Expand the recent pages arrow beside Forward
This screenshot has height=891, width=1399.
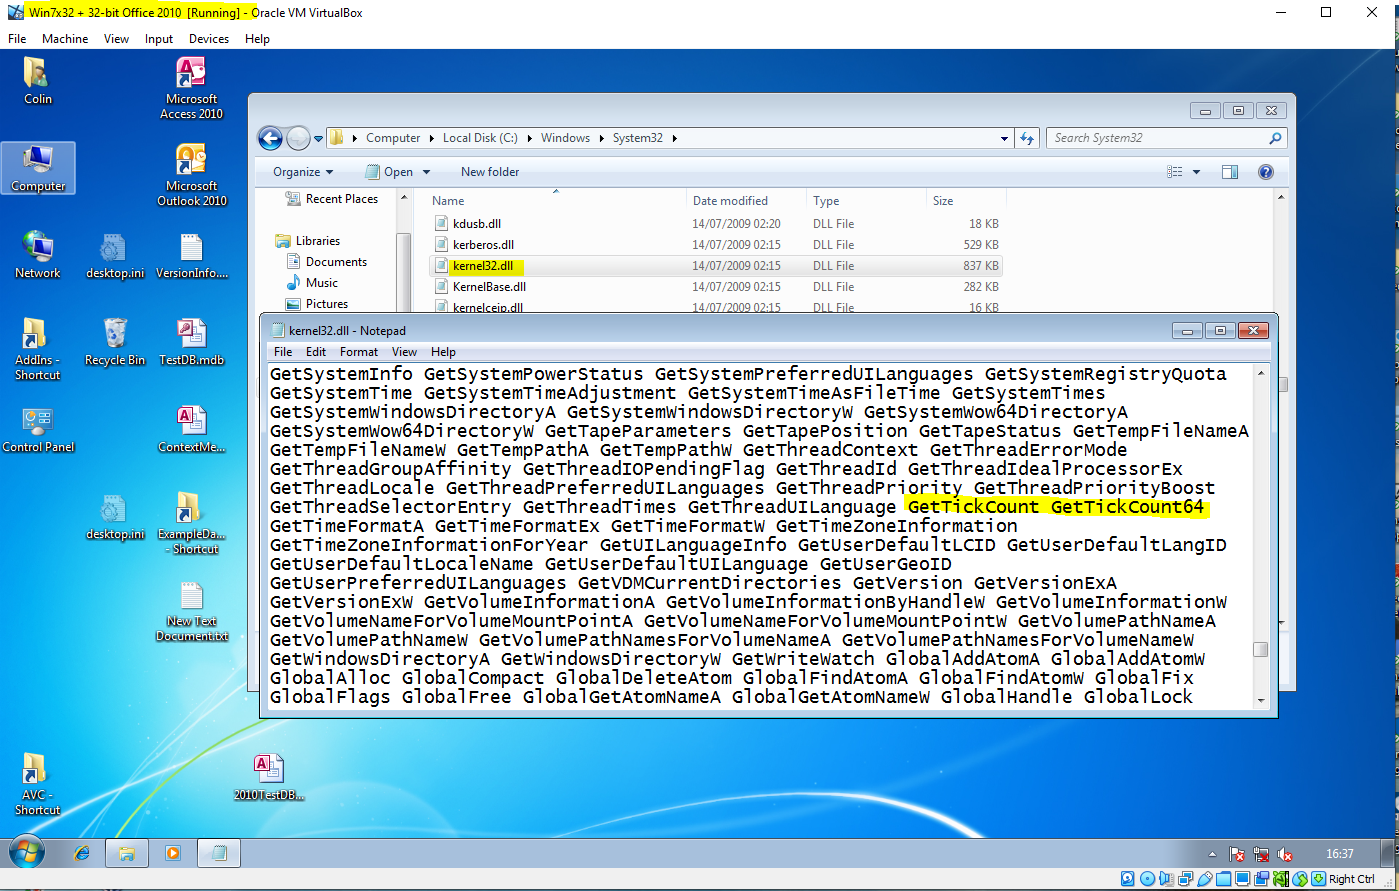[x=319, y=138]
